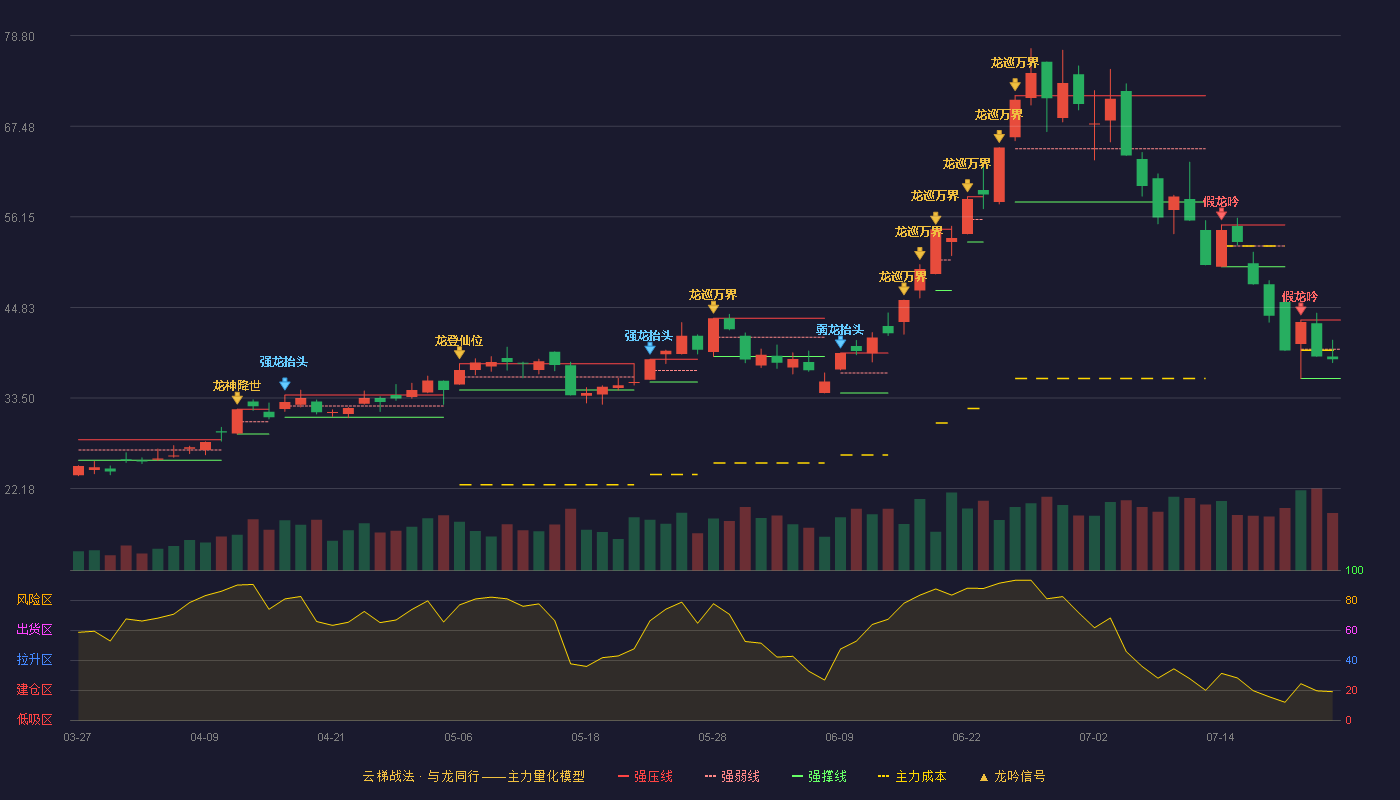1400x800 pixels.
Task: Click the 04-21 date label
Action: 331,737
